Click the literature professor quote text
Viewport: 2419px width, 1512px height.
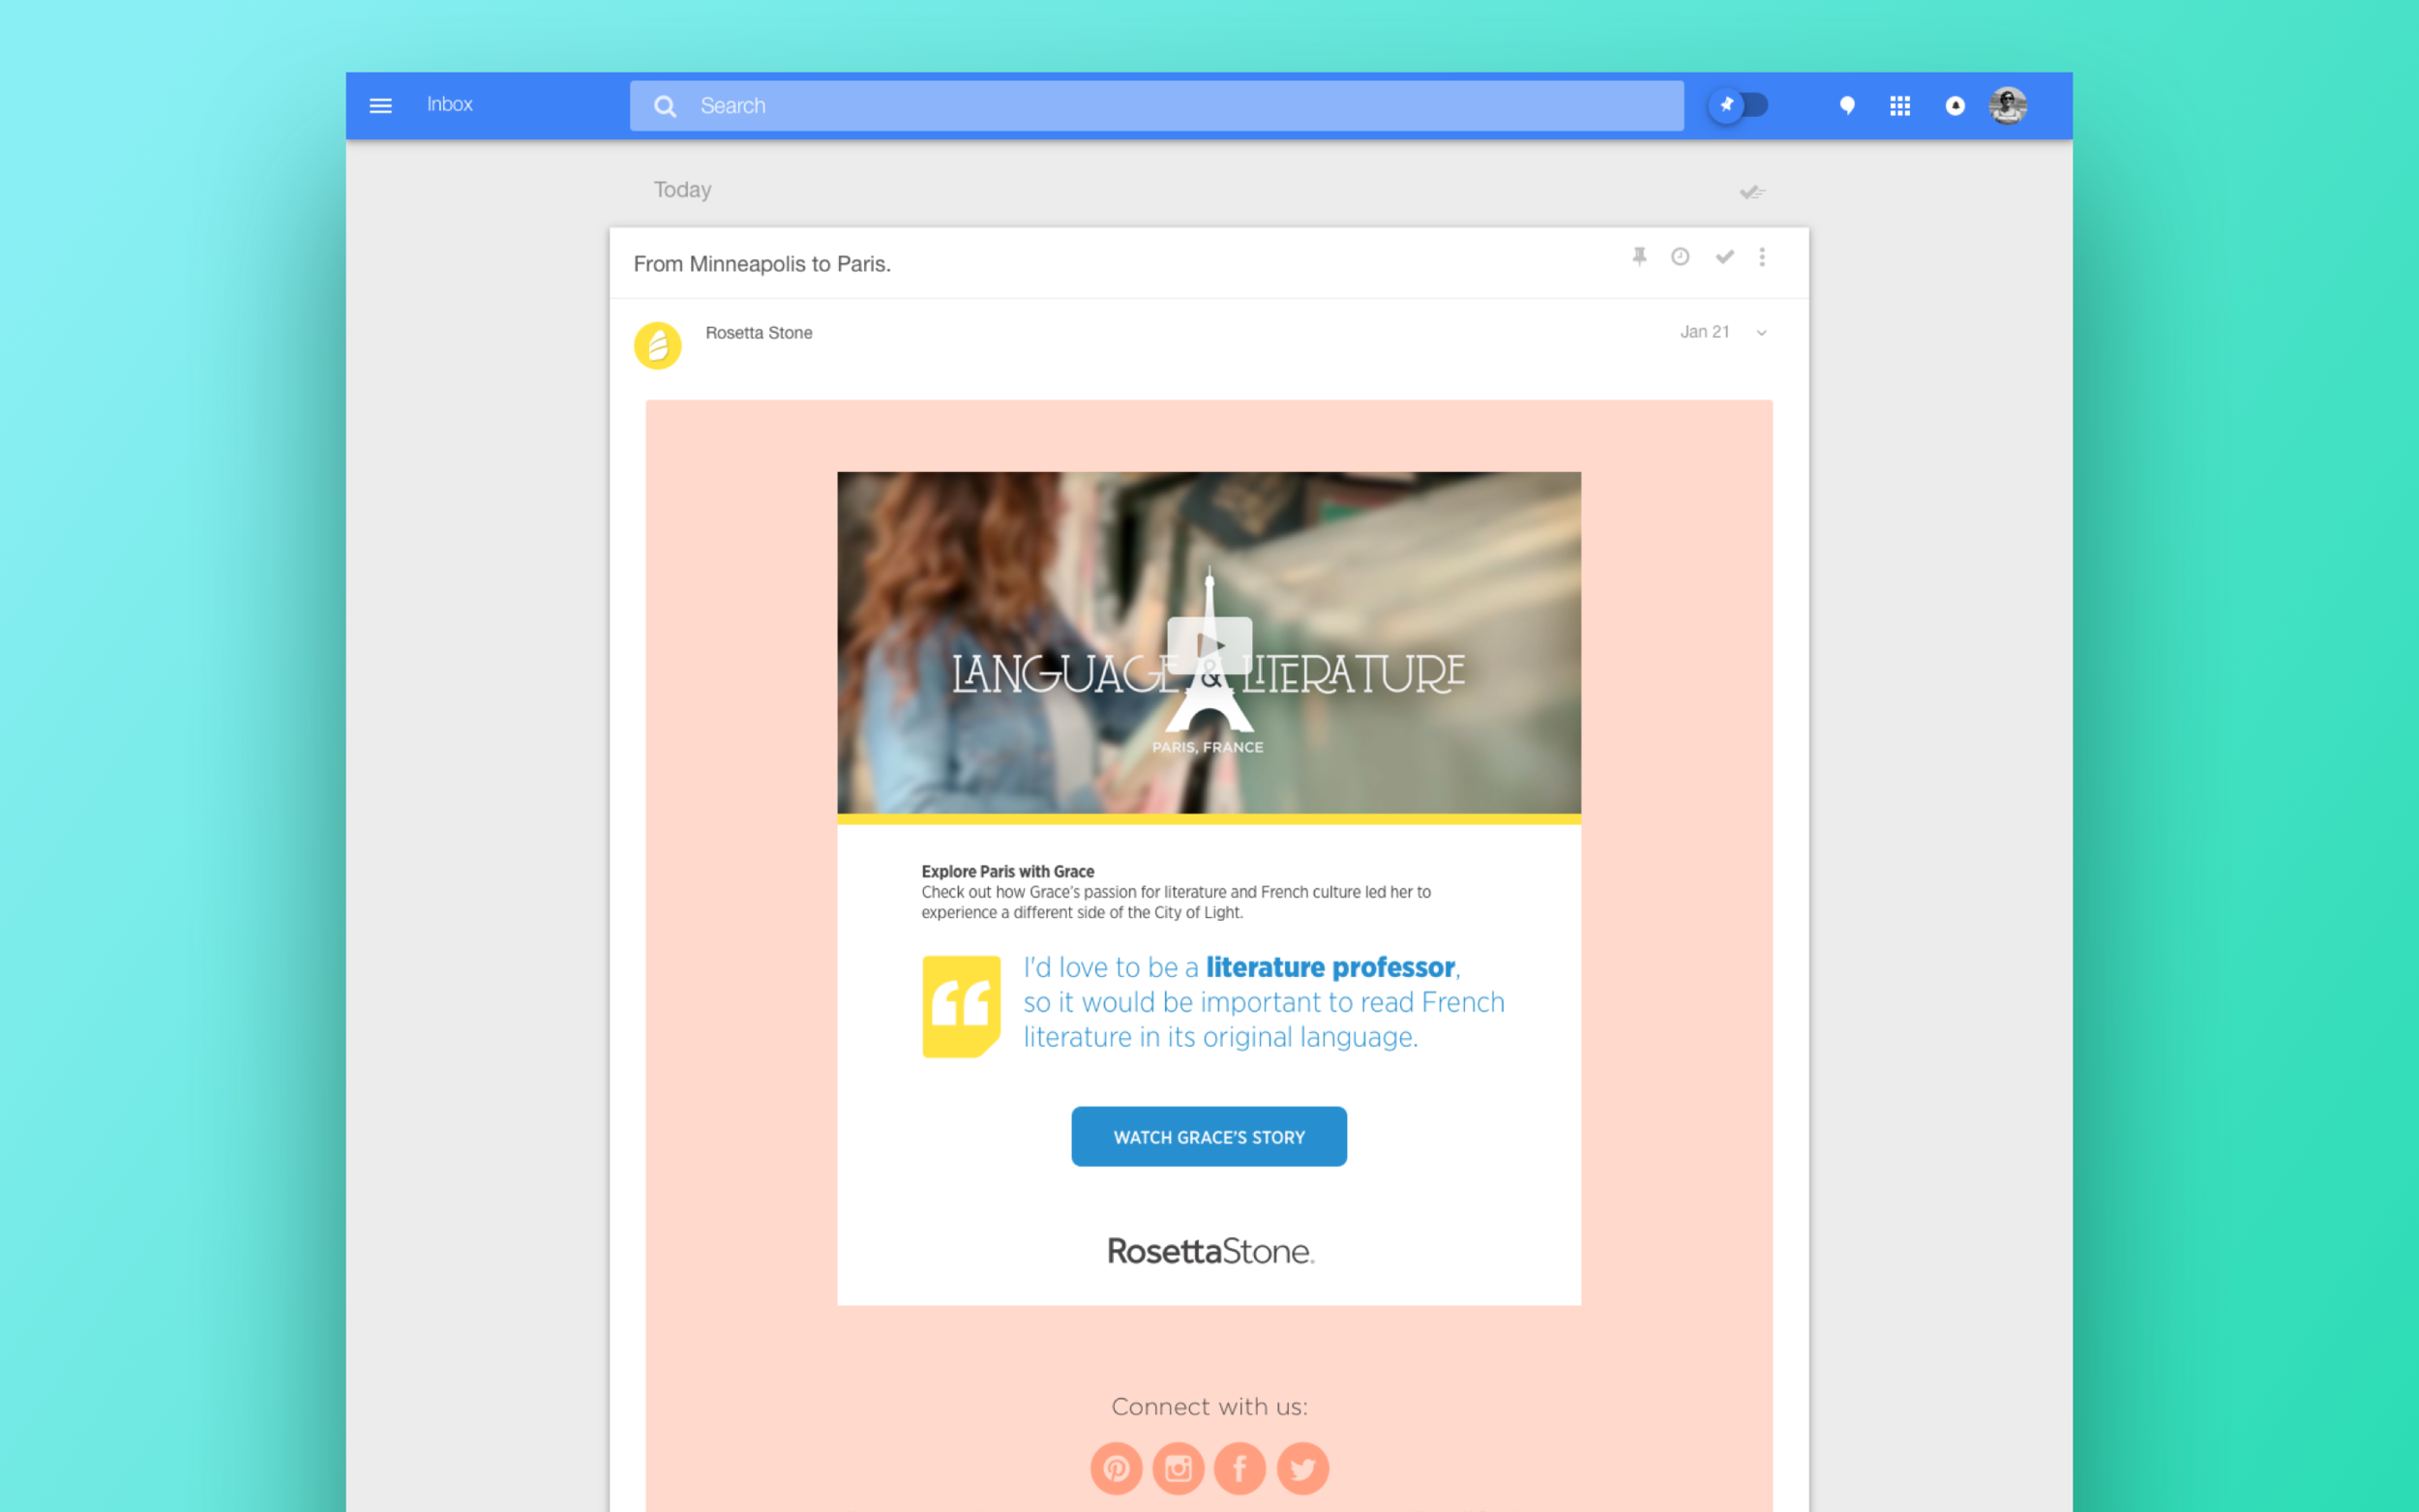[1264, 1002]
